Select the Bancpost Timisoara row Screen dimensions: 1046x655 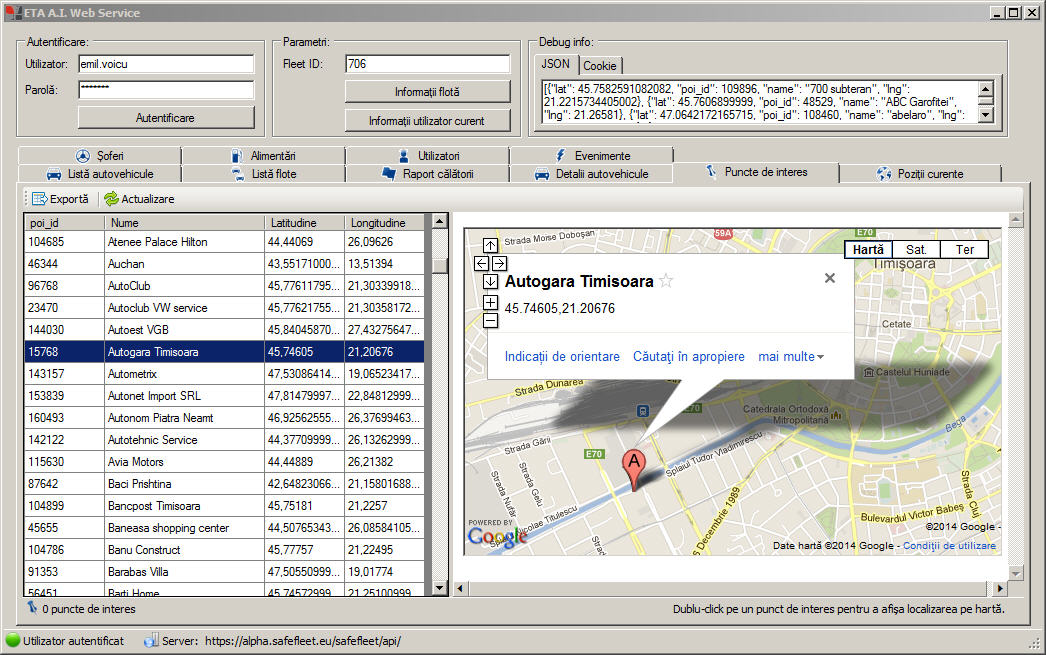[x=224, y=506]
